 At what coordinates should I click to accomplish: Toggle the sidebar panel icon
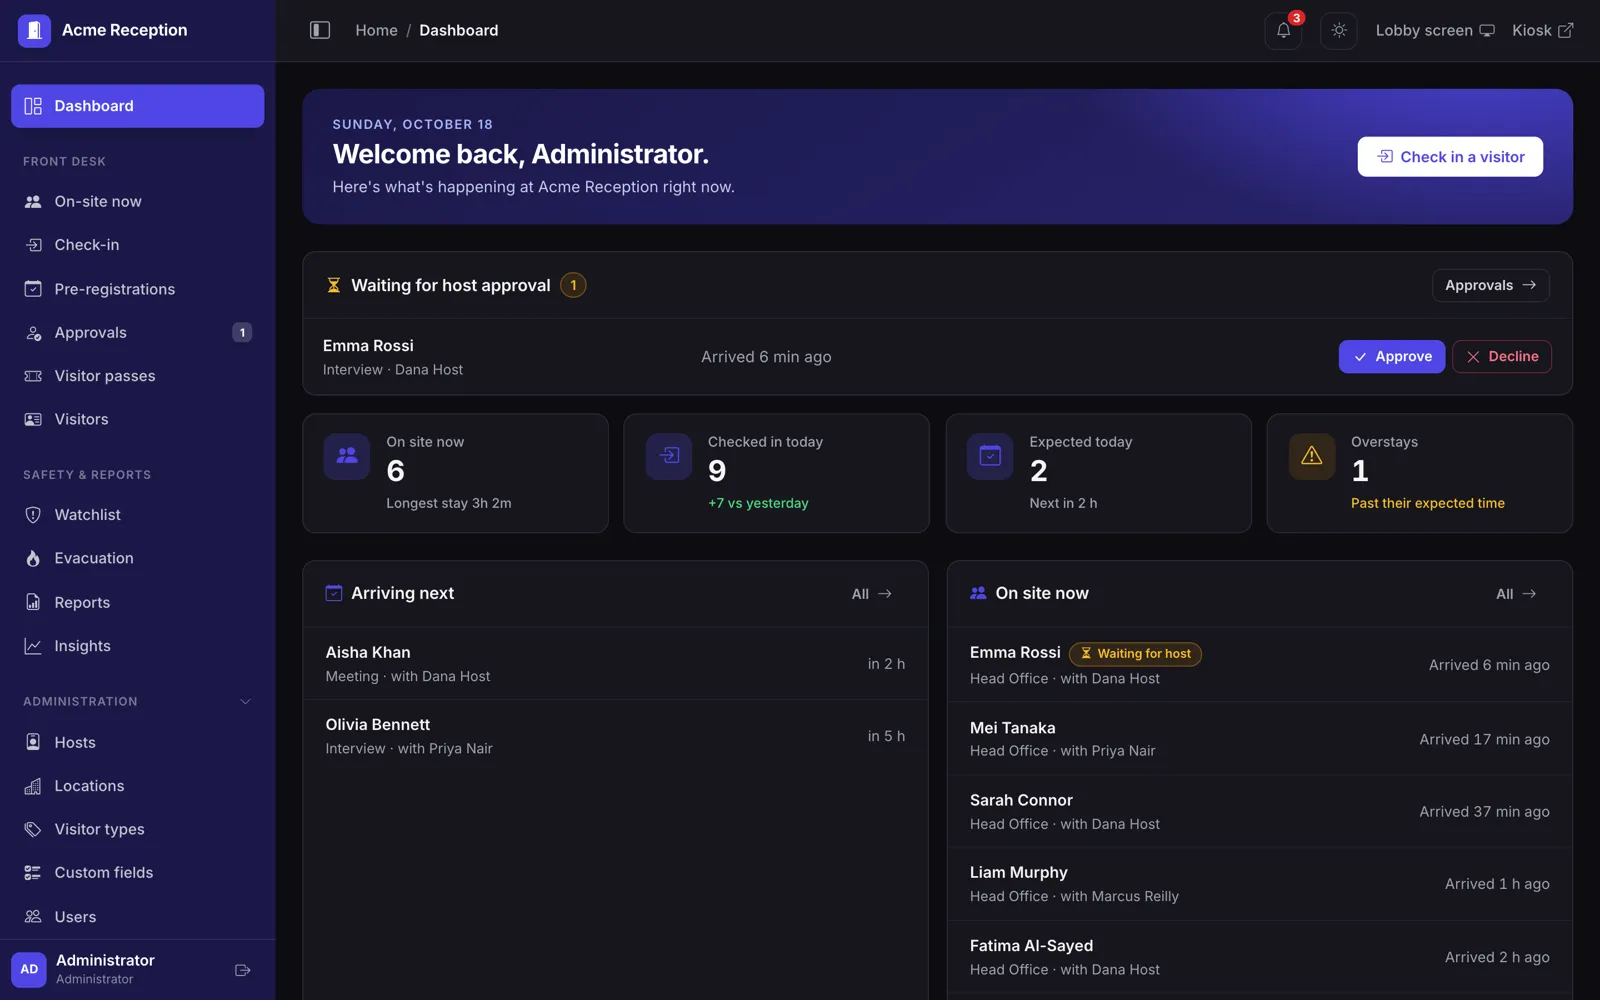pyautogui.click(x=320, y=30)
